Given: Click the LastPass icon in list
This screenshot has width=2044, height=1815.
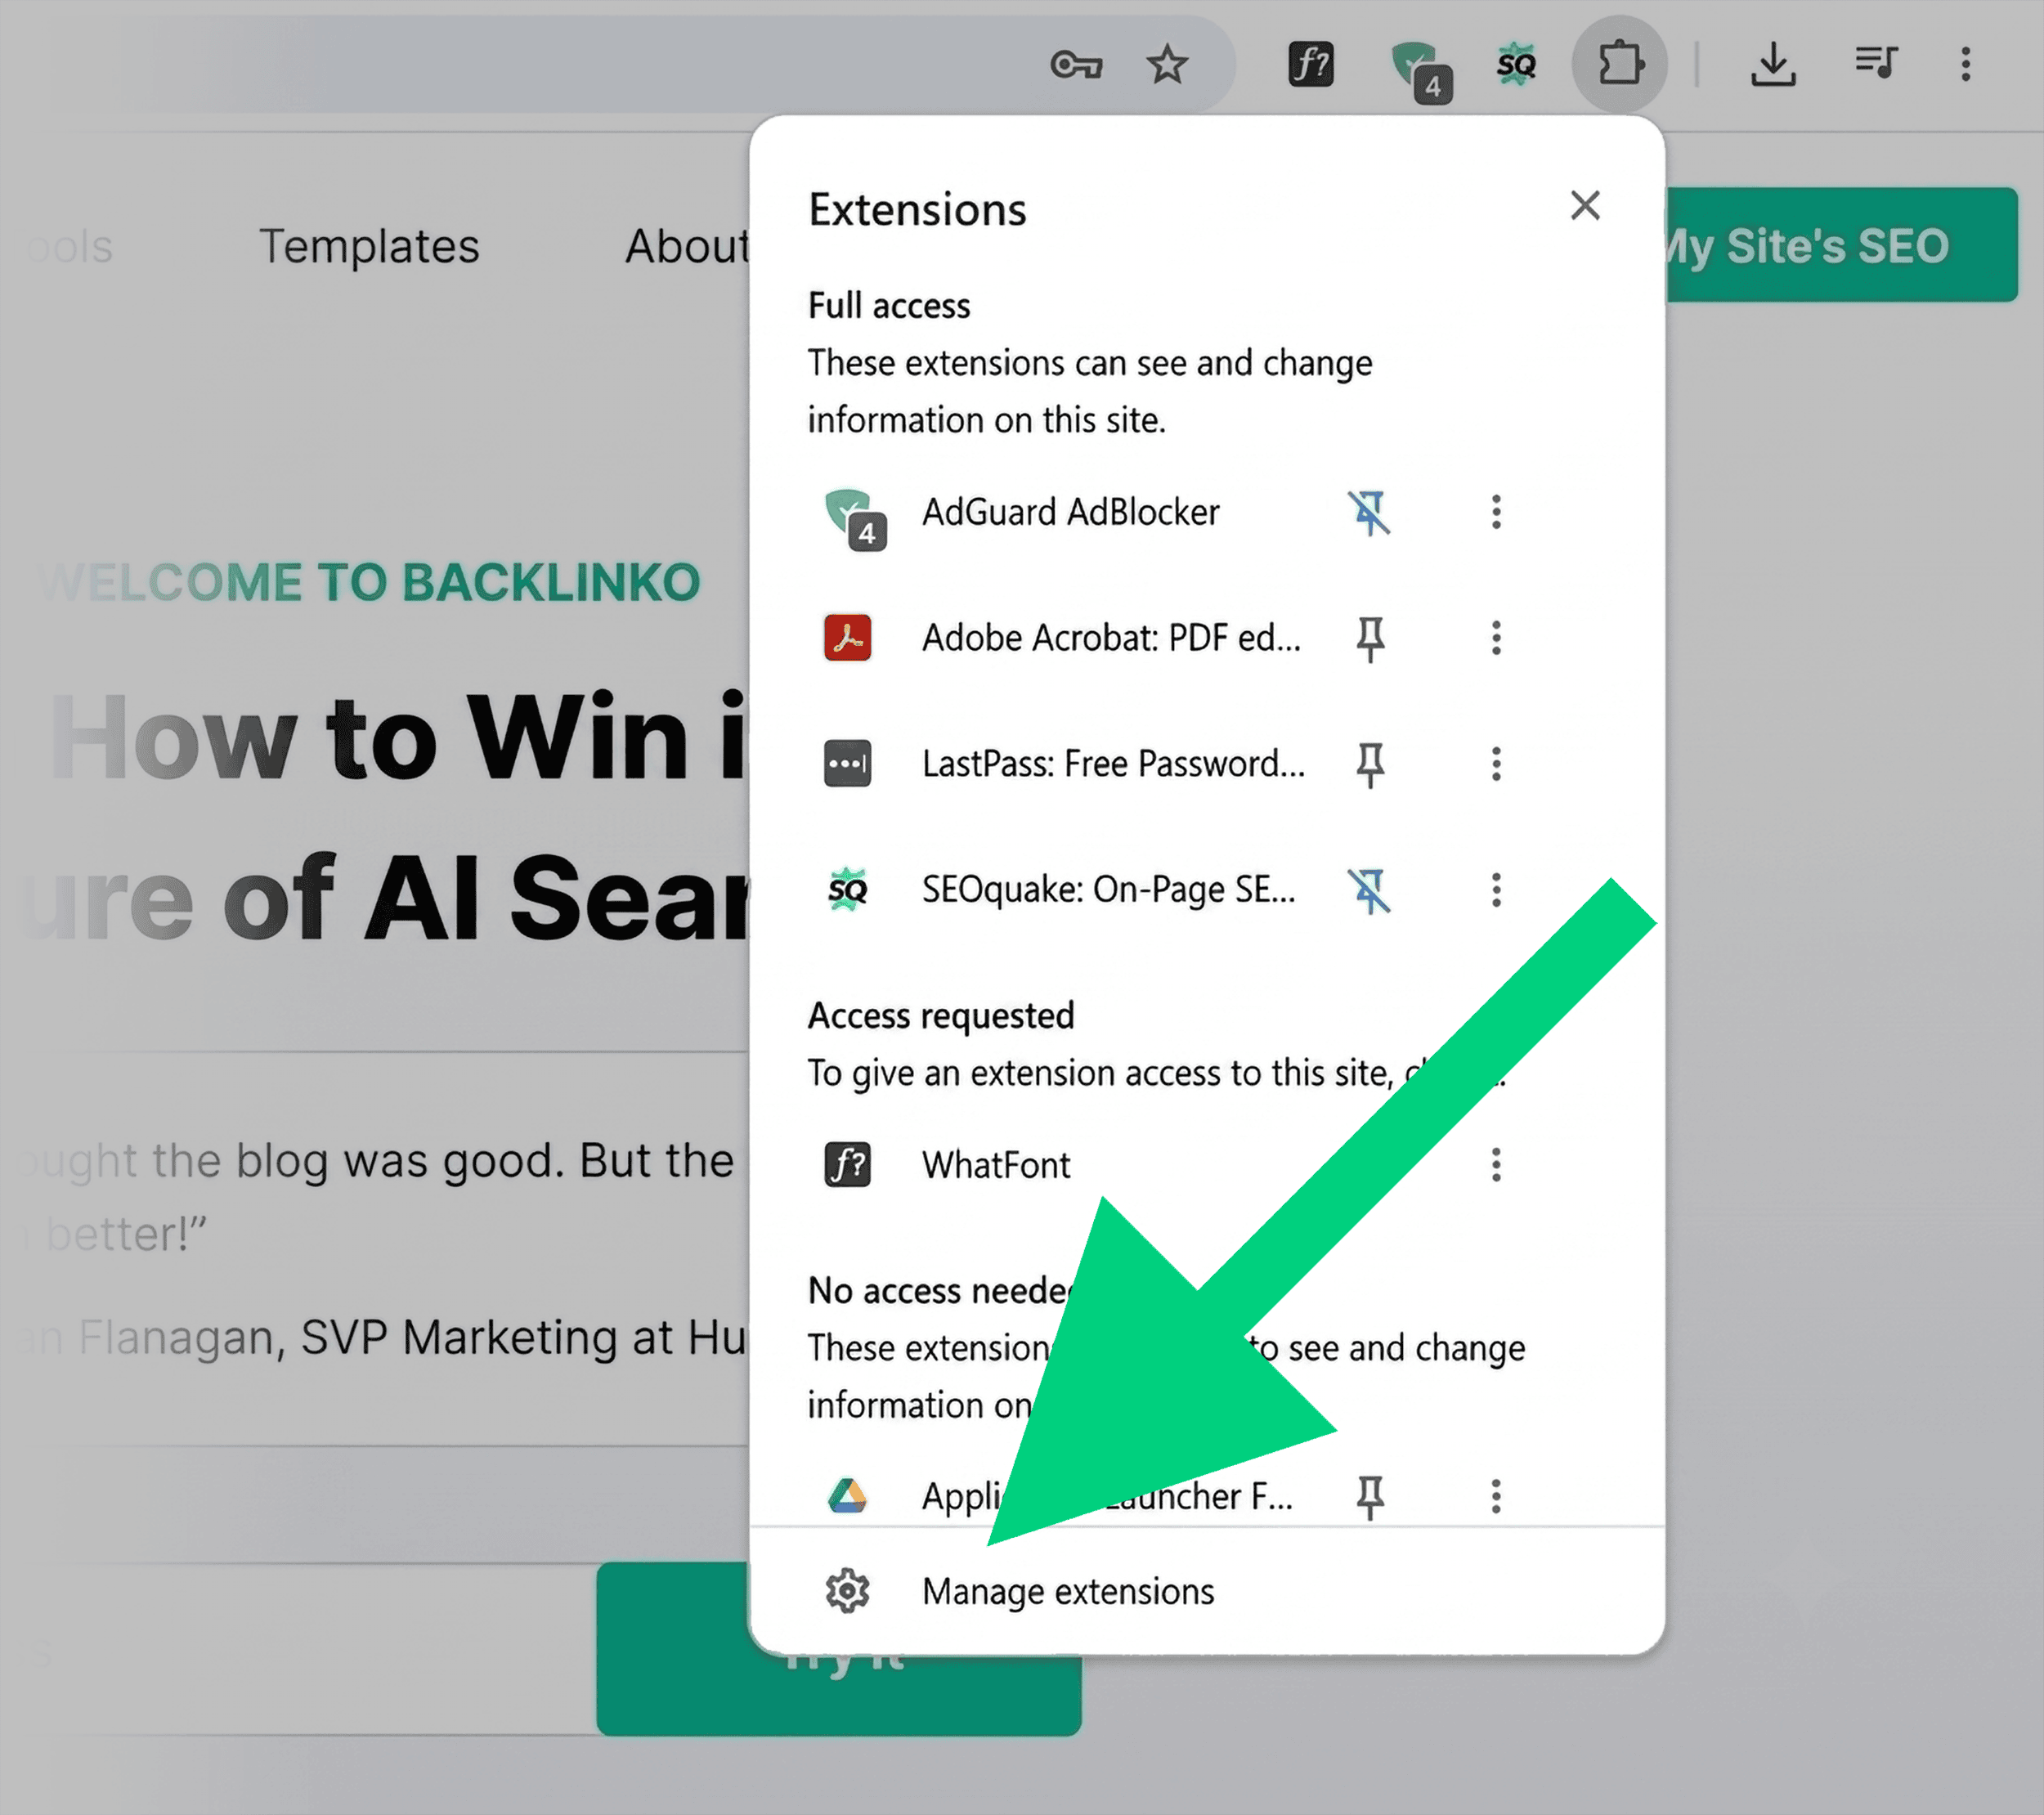Looking at the screenshot, I should pyautogui.click(x=847, y=764).
